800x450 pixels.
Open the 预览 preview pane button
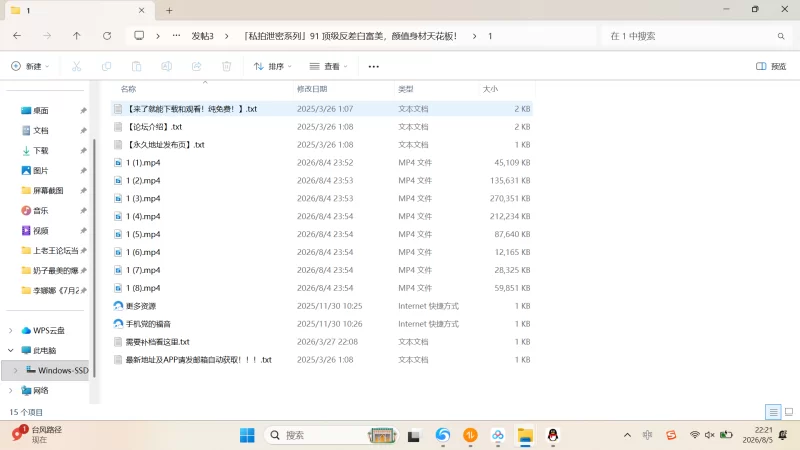(771, 66)
